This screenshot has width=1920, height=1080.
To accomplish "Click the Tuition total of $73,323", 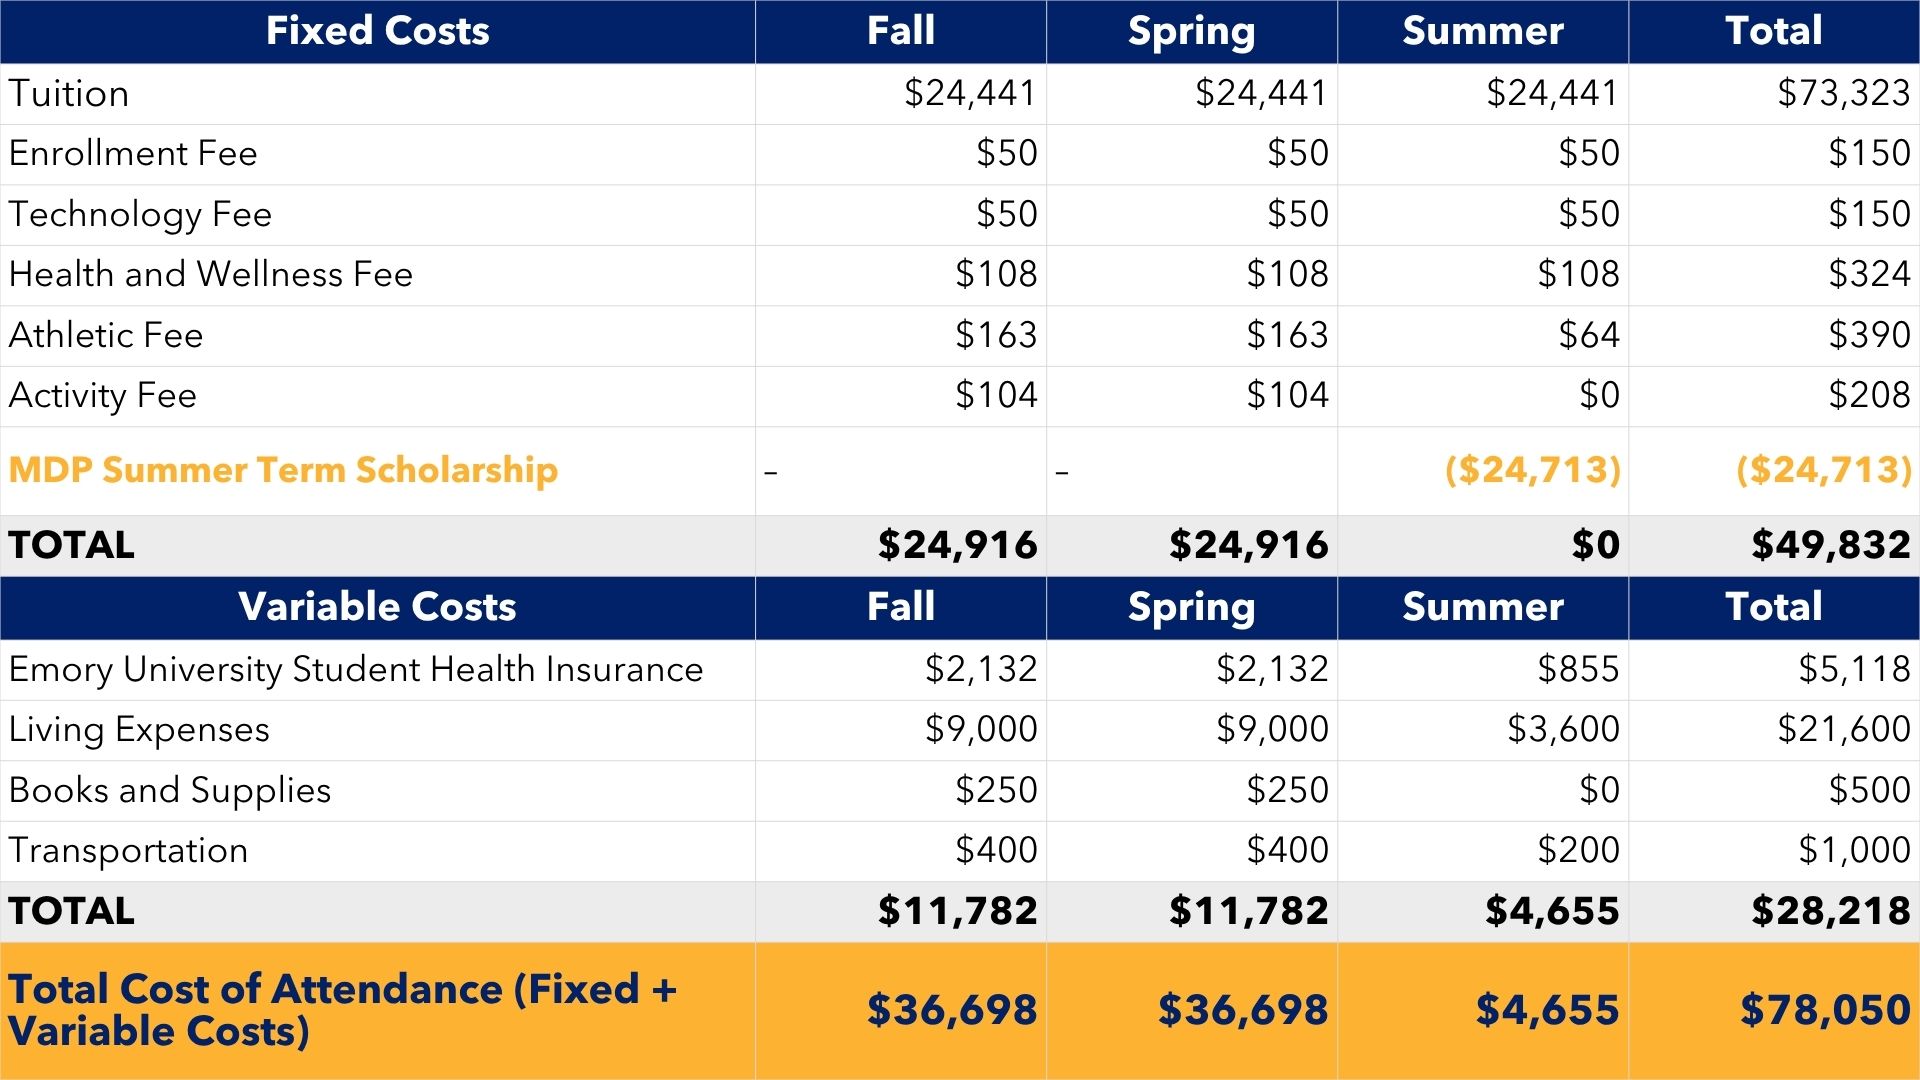I will [1843, 93].
